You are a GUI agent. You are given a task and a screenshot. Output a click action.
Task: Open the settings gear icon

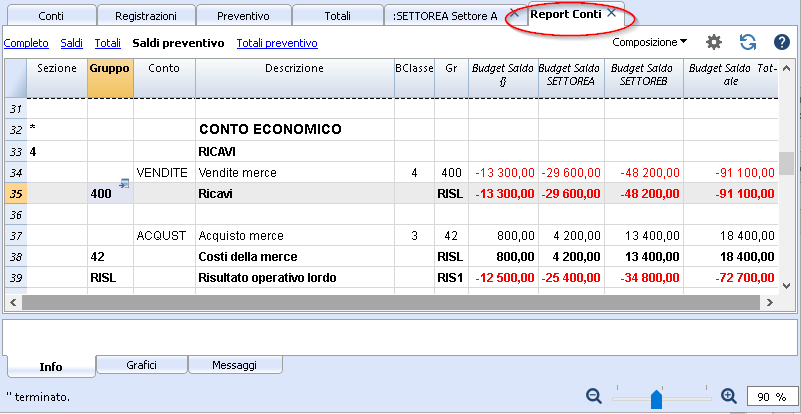click(x=714, y=42)
